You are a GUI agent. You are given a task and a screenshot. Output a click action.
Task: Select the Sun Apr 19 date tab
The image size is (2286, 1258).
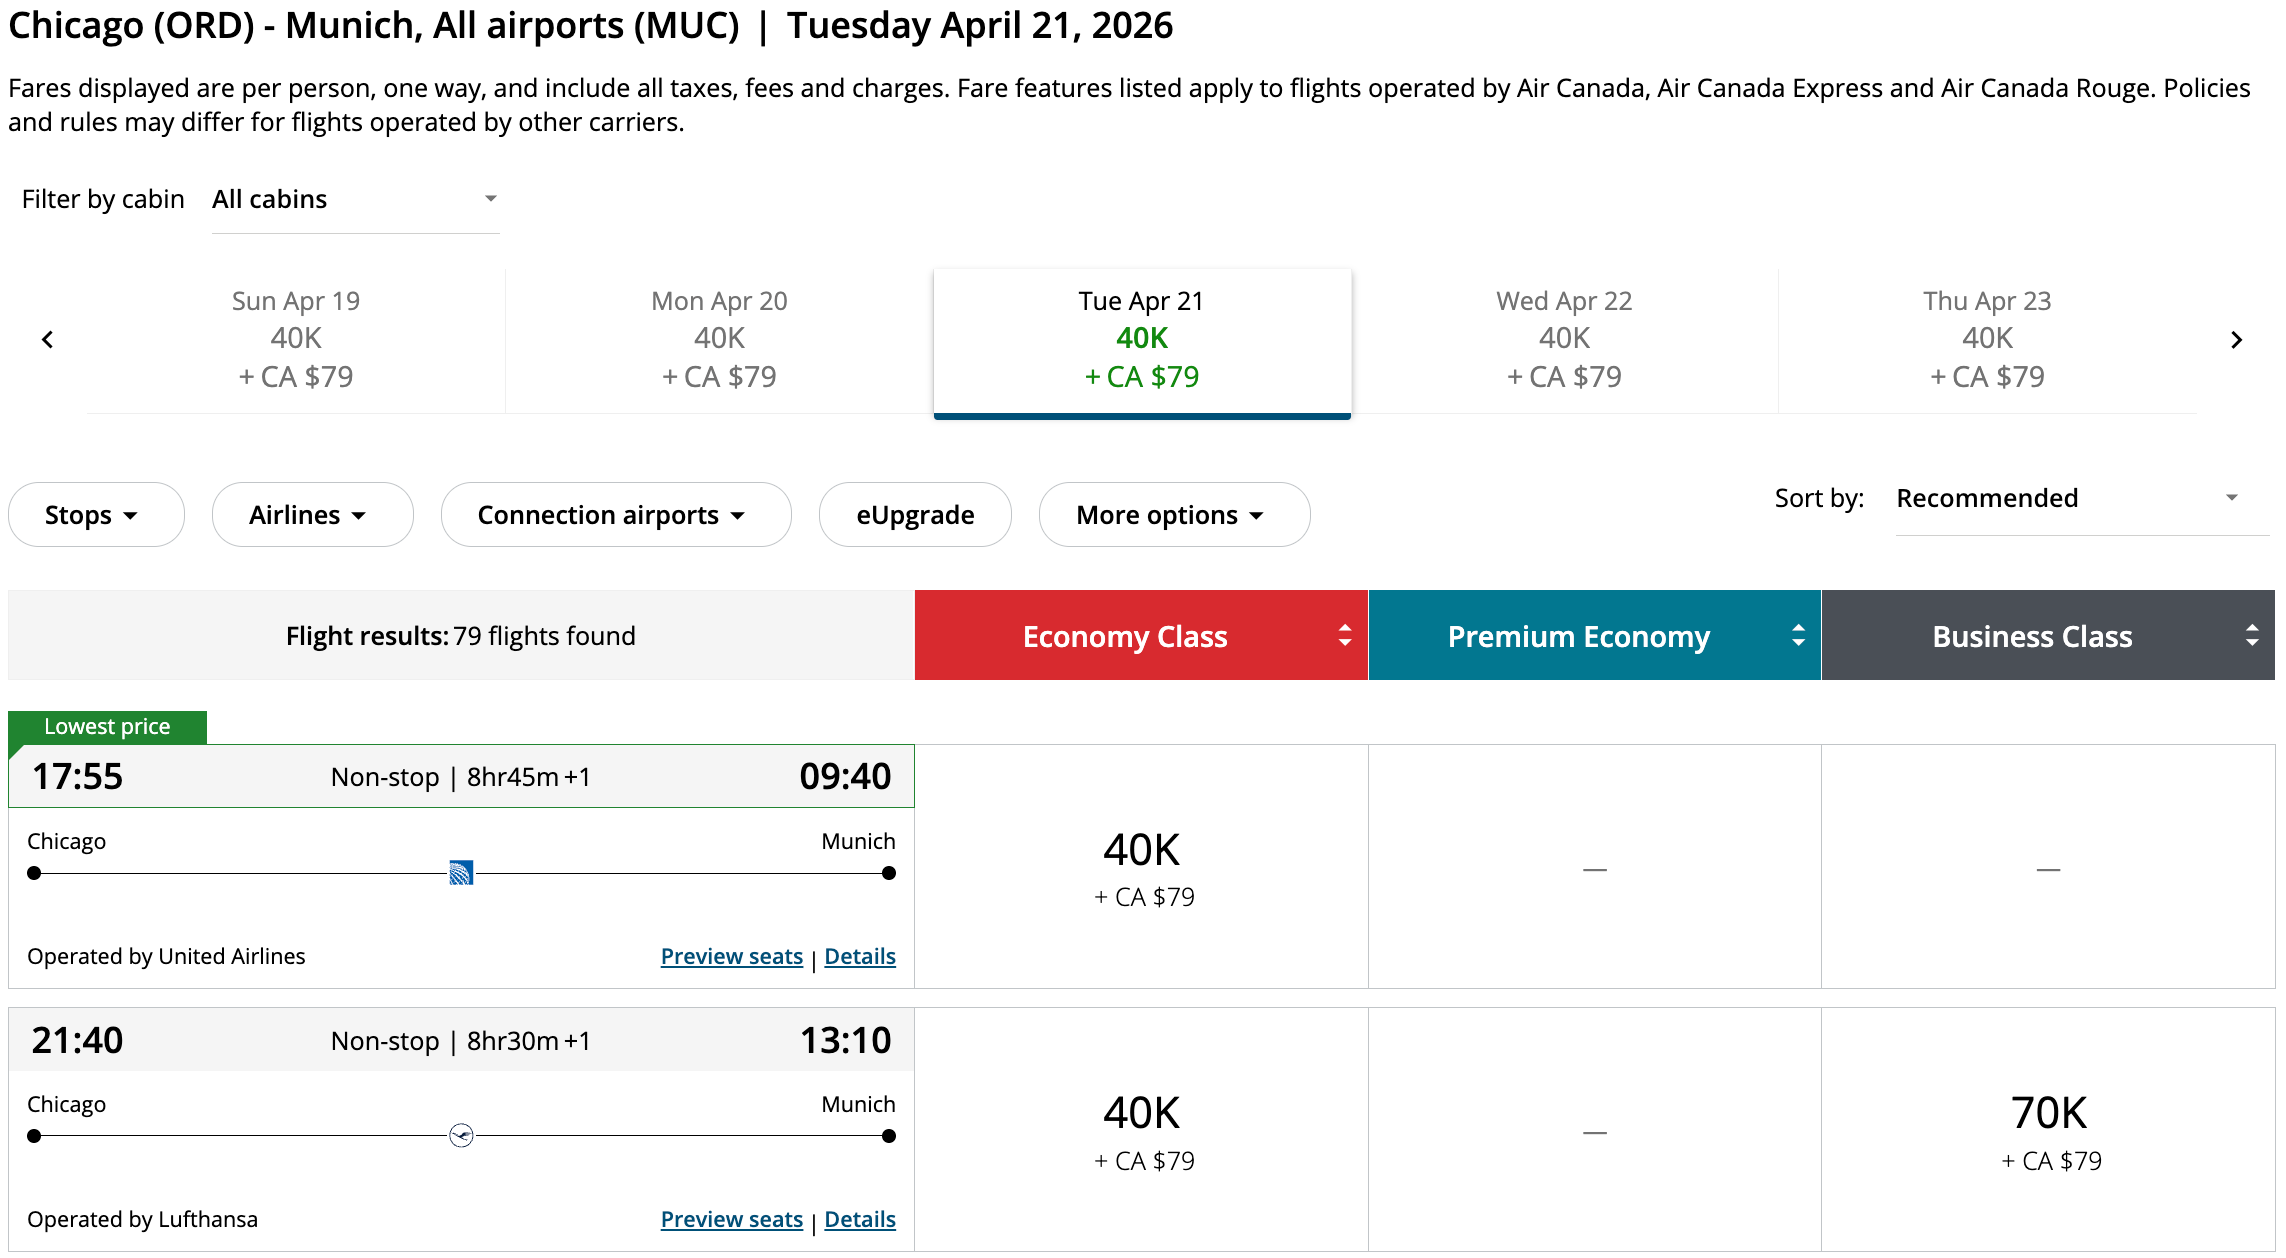pos(296,340)
